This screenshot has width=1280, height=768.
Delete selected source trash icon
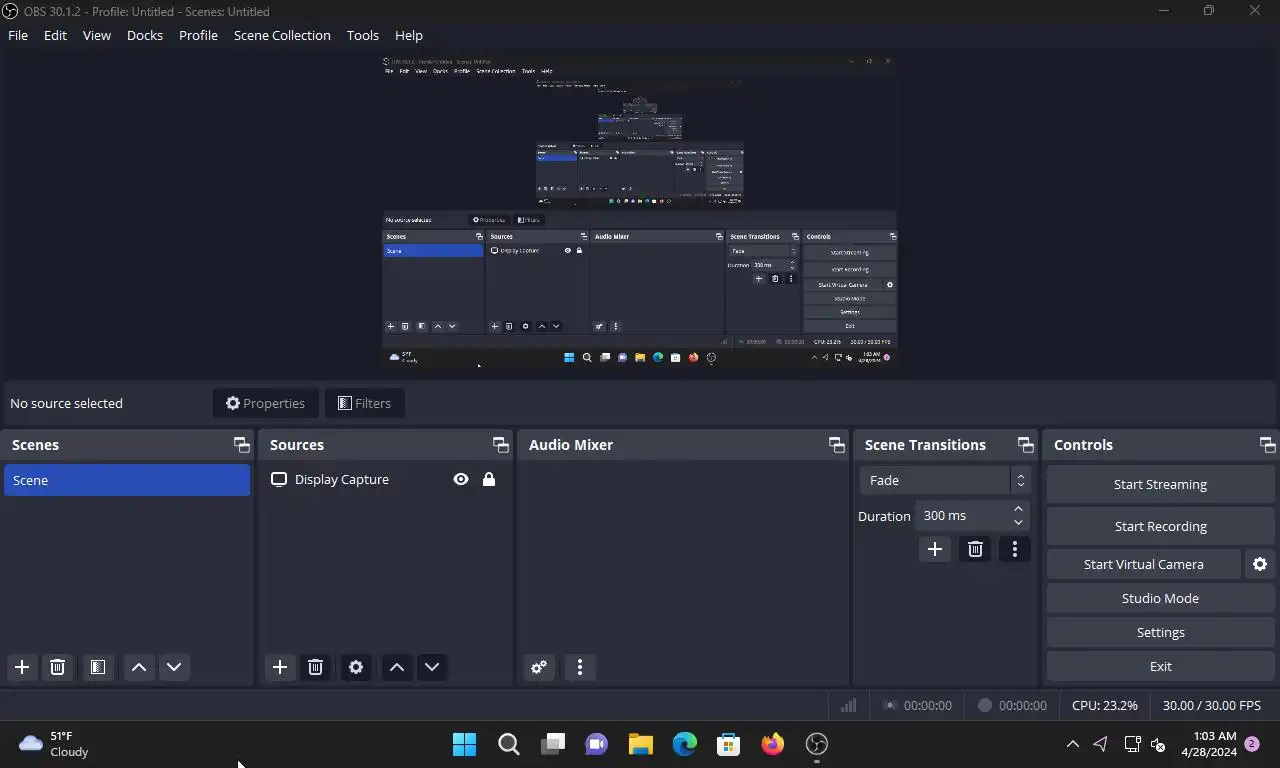pyautogui.click(x=315, y=667)
